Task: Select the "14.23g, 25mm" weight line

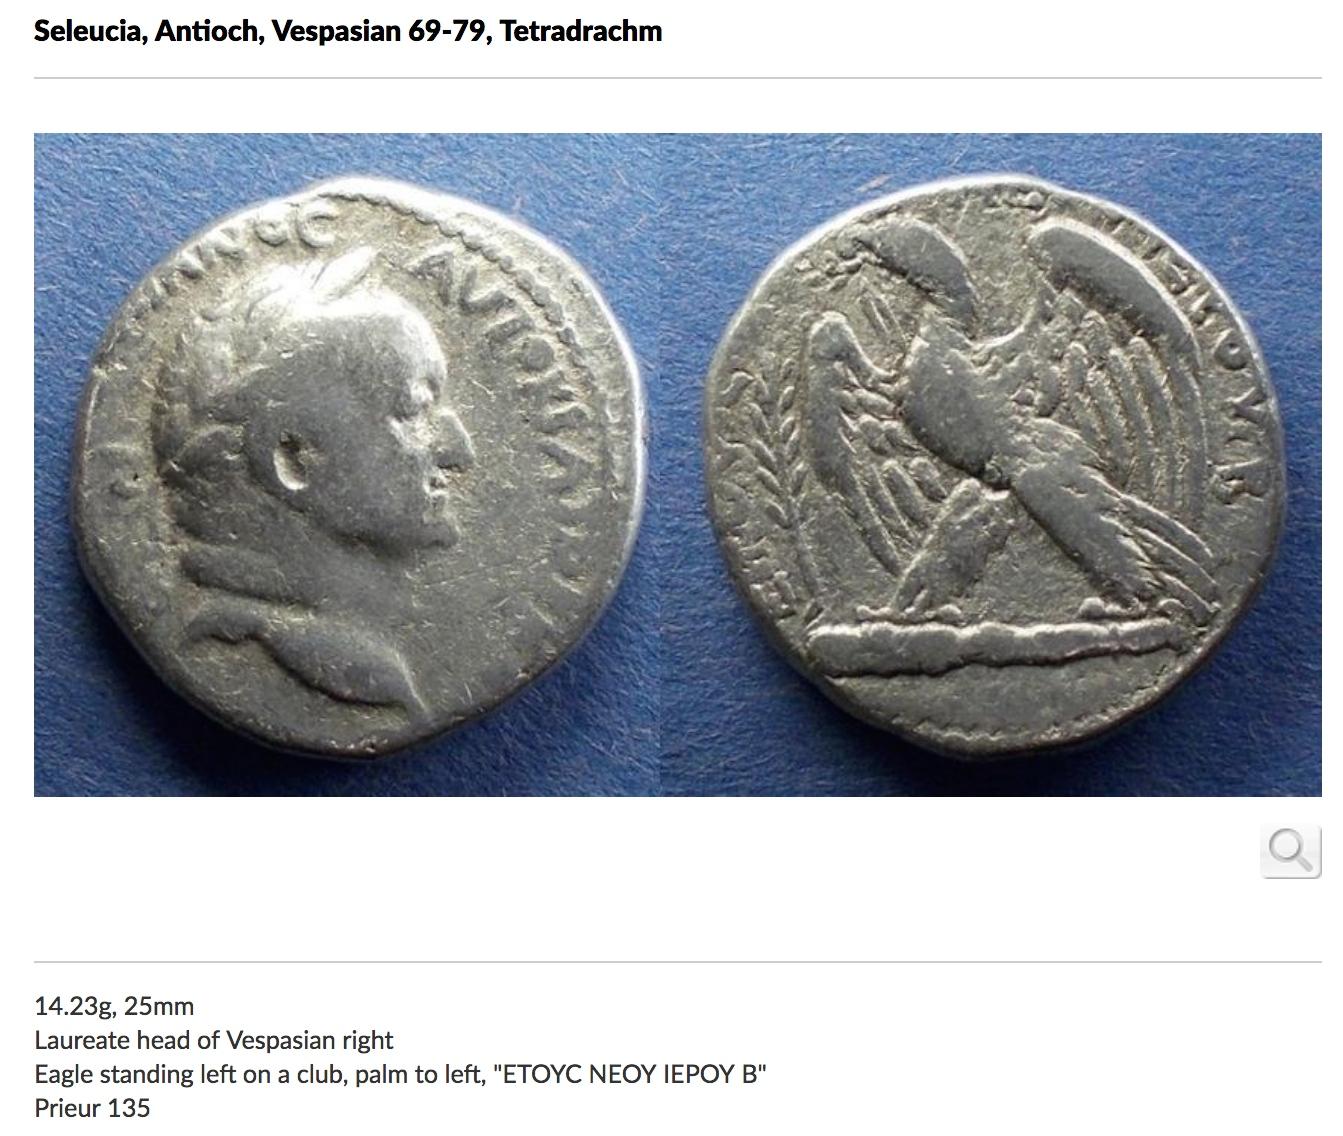Action: point(114,1006)
